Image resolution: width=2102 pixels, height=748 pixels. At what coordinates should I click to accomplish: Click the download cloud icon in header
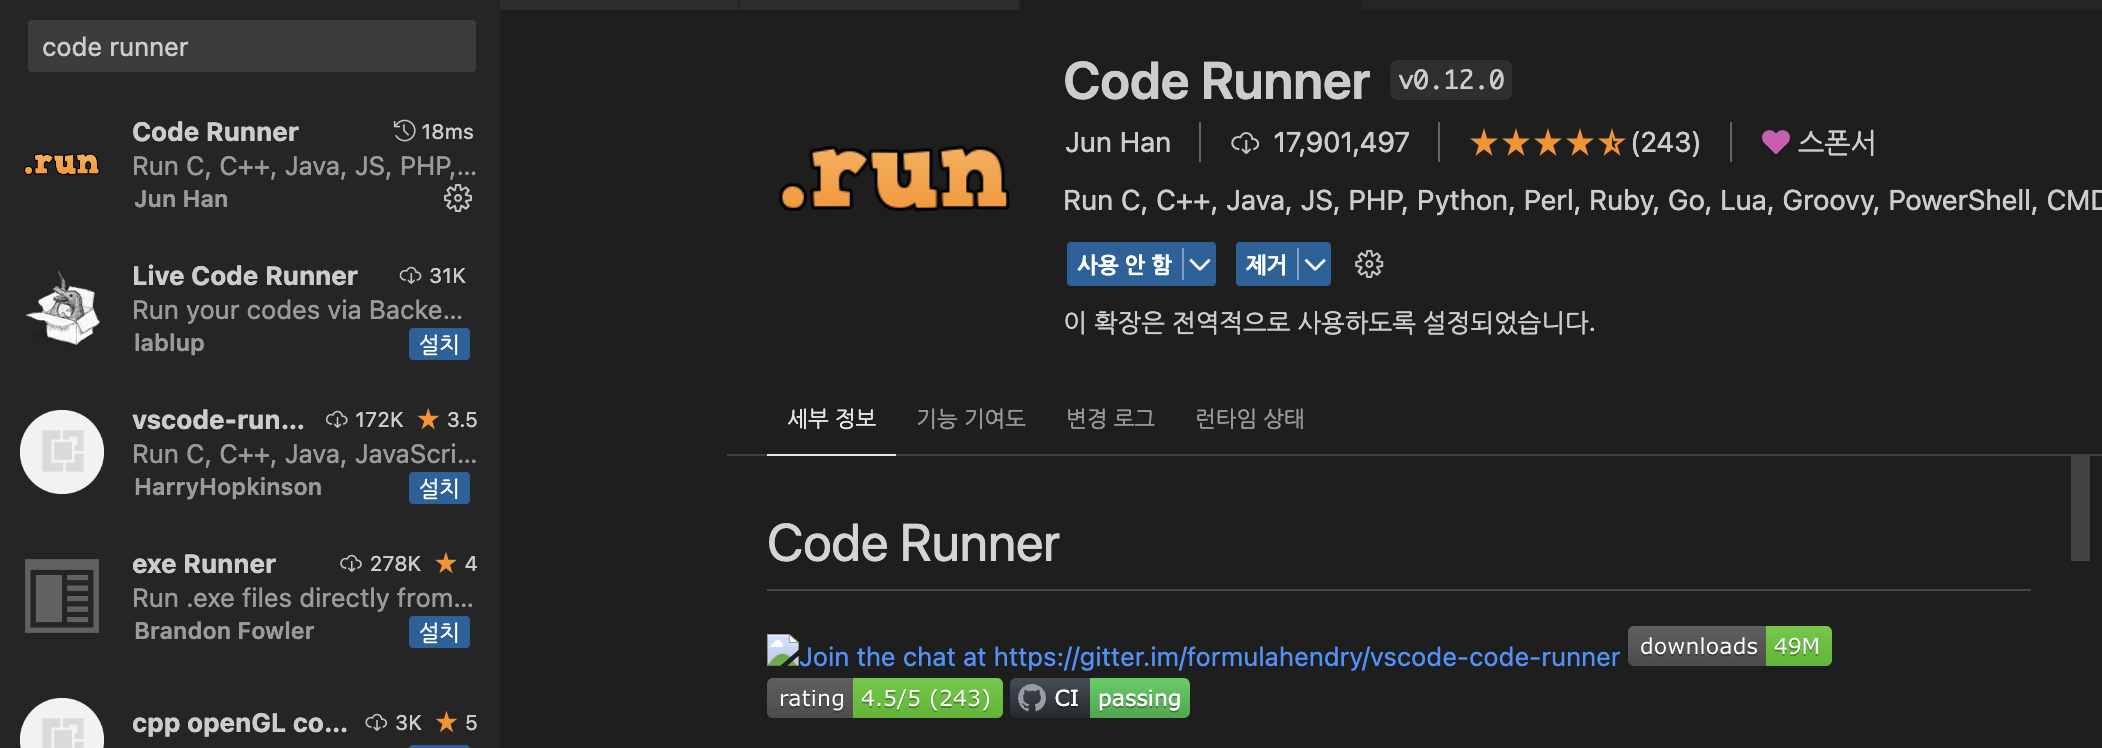1245,143
